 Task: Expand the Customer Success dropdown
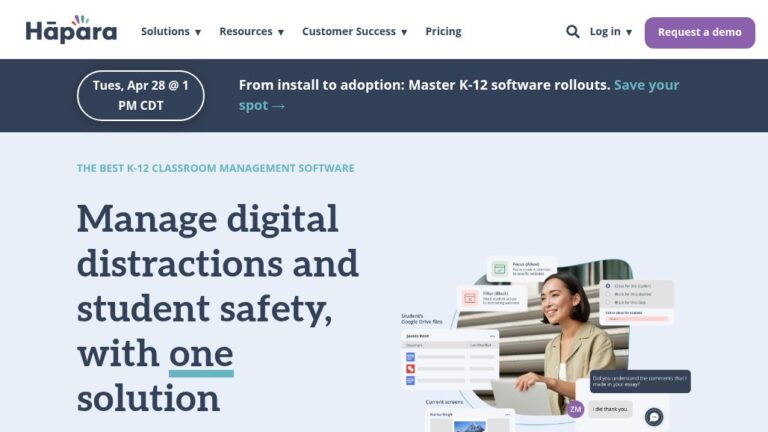coord(355,32)
